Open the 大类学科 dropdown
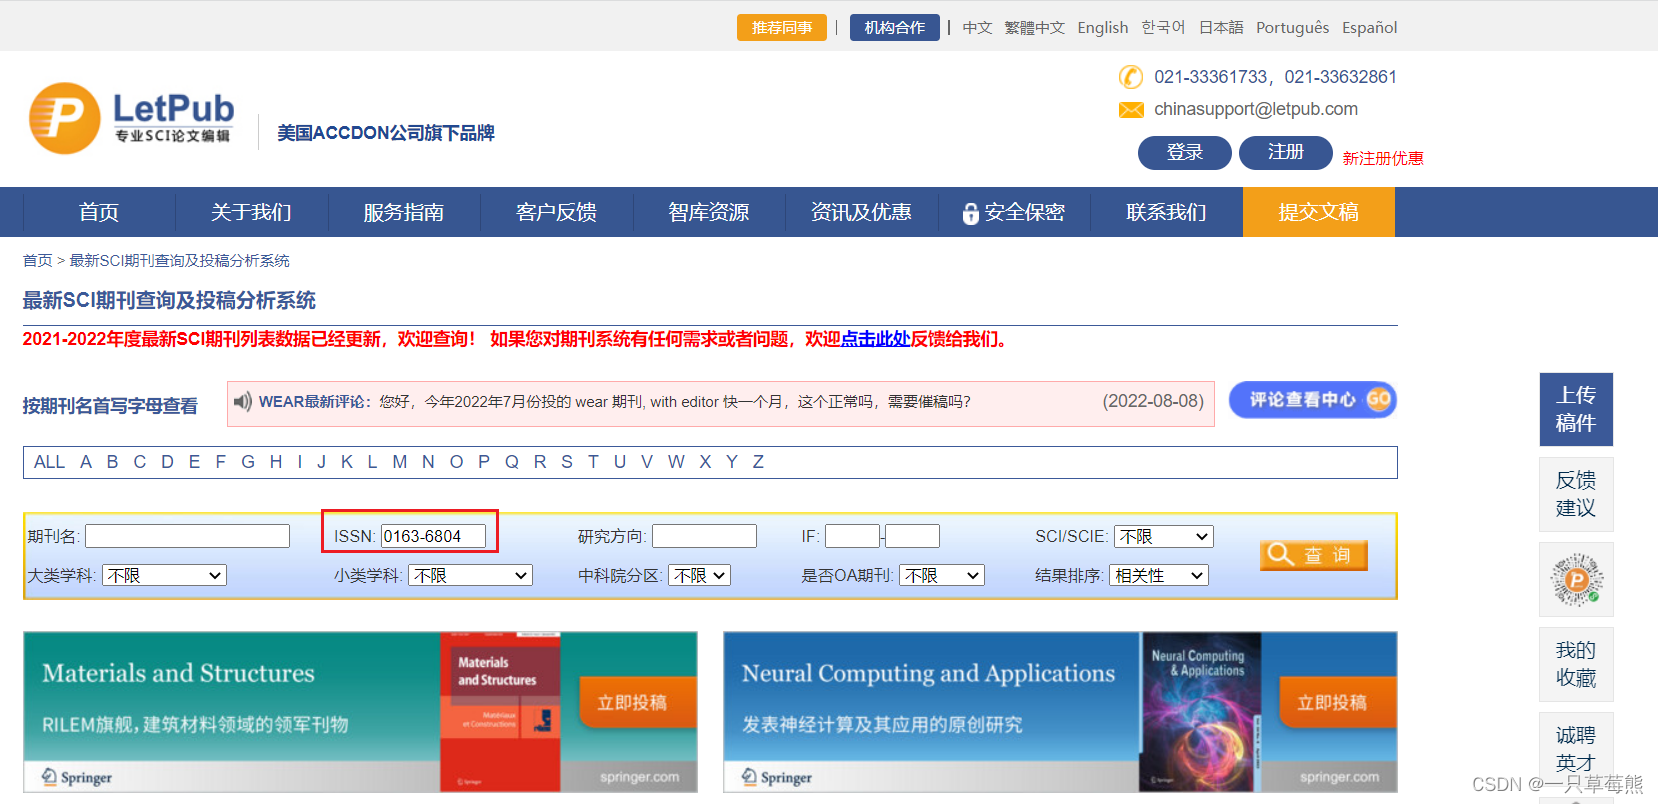The height and width of the screenshot is (804, 1658). coord(164,576)
